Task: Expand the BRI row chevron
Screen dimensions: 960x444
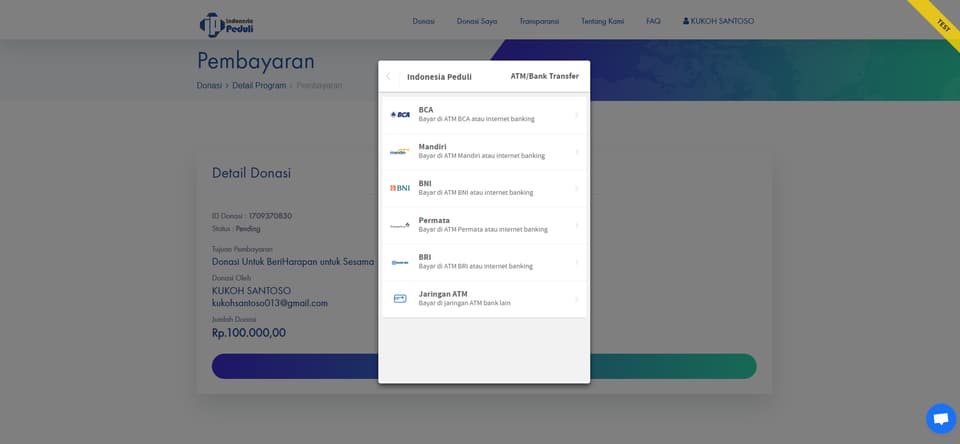Action: (577, 262)
